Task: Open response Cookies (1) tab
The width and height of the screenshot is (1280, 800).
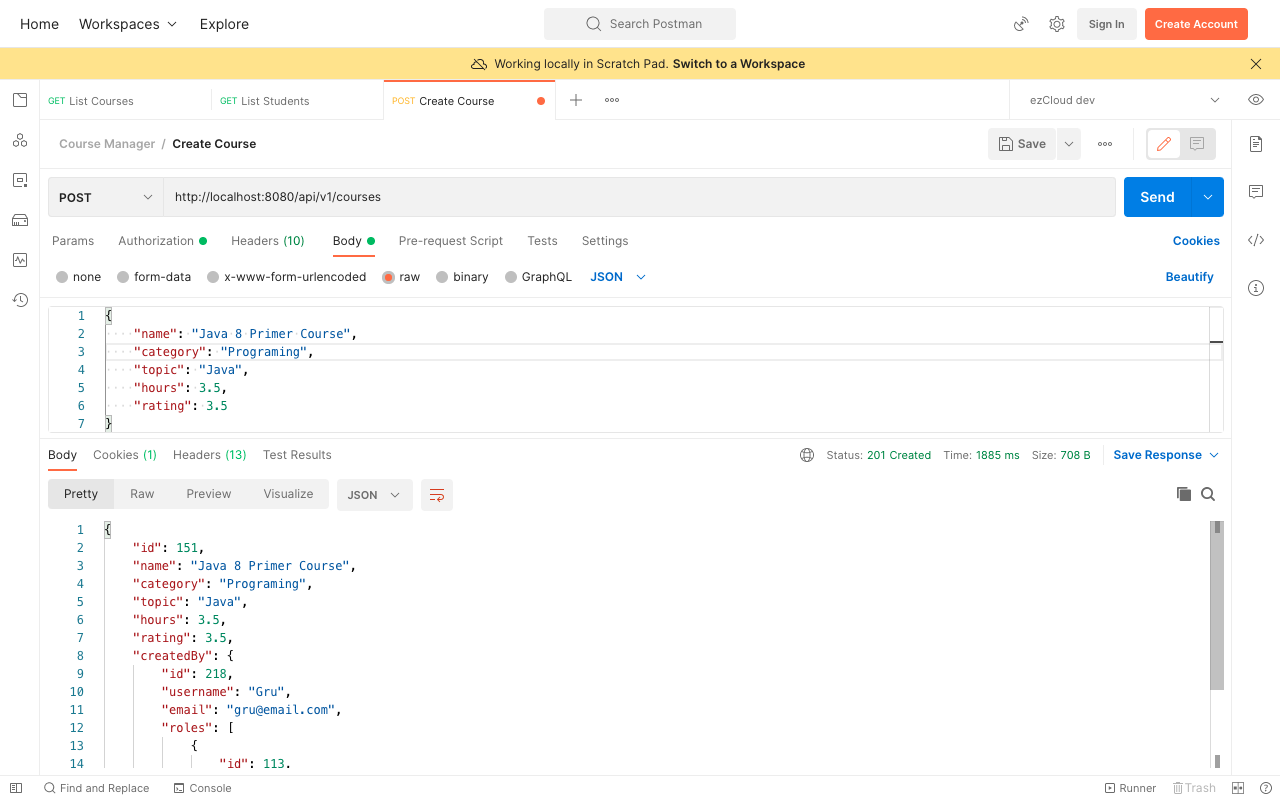Action: coord(125,455)
